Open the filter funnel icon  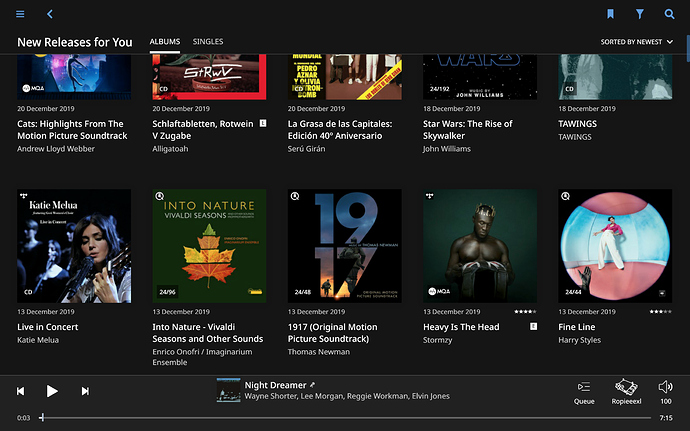(x=640, y=14)
